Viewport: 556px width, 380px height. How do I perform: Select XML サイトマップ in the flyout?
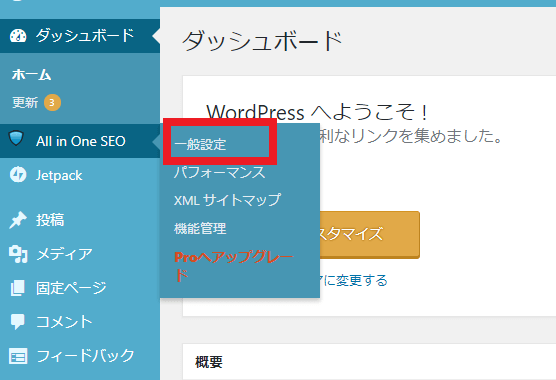[x=227, y=200]
